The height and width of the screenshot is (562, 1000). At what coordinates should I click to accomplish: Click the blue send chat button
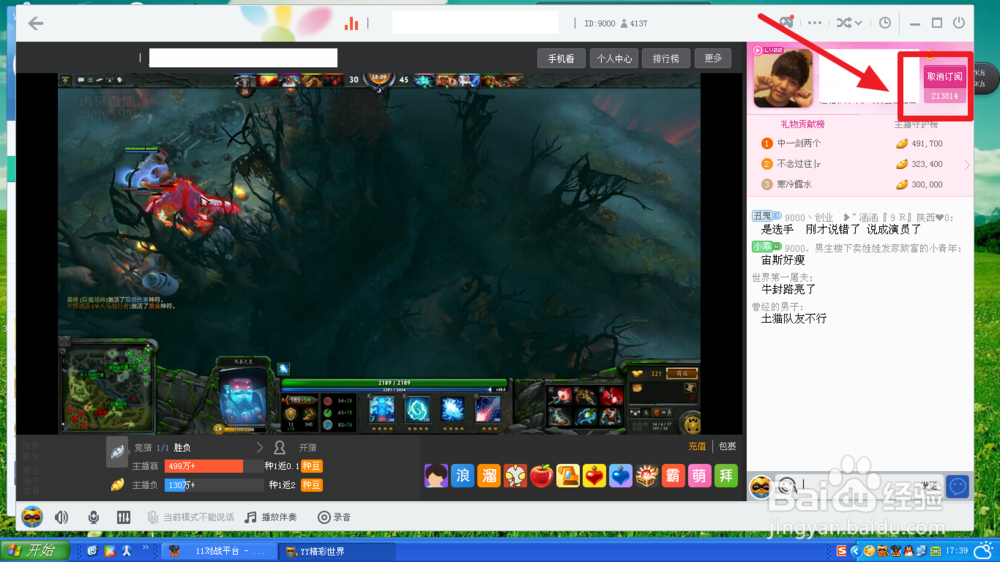[957, 487]
